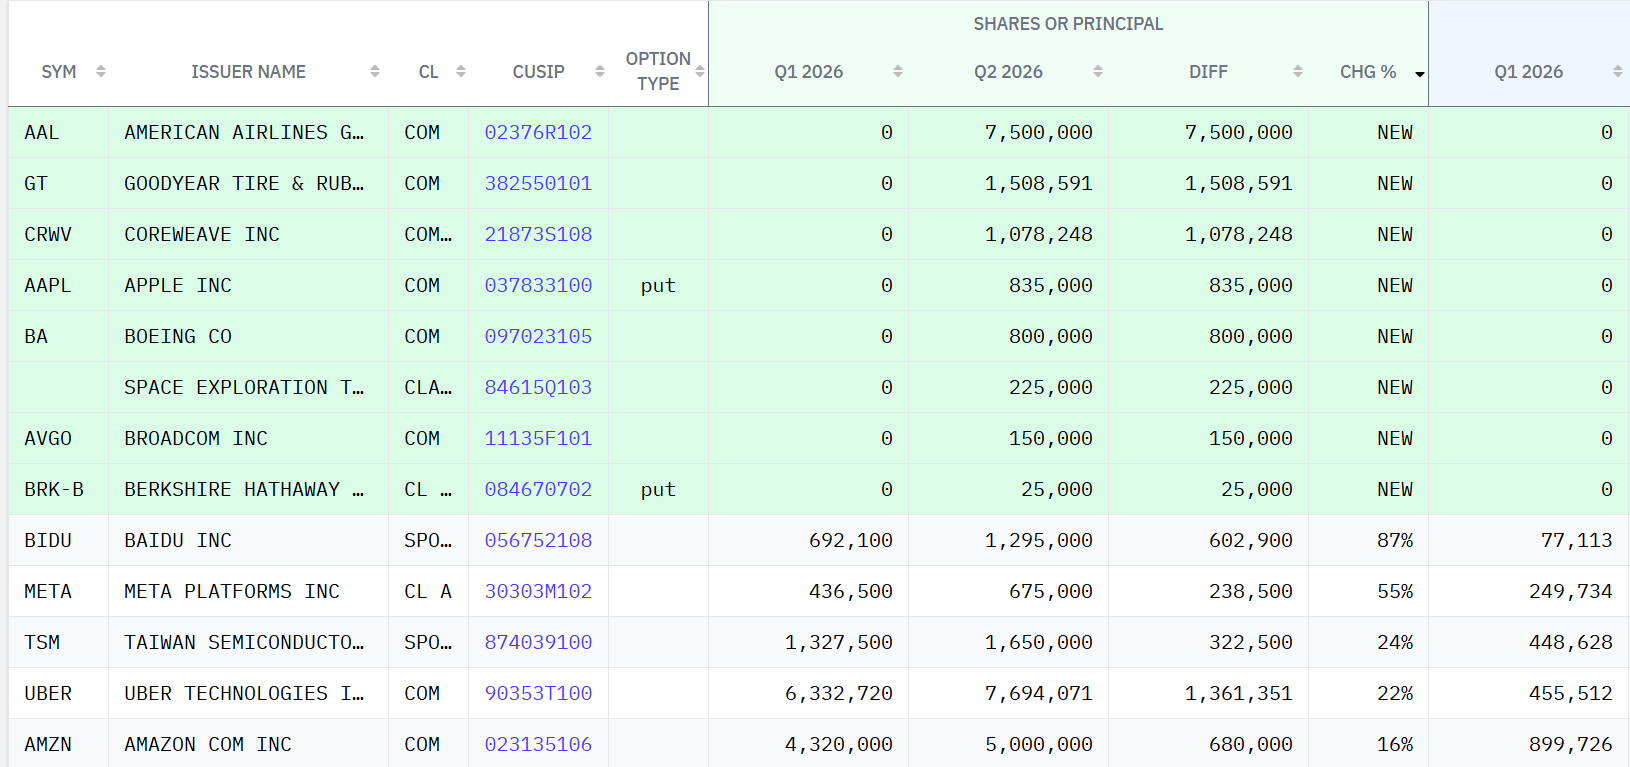Select the put option type for Berkshire Hathaway

coord(658,489)
